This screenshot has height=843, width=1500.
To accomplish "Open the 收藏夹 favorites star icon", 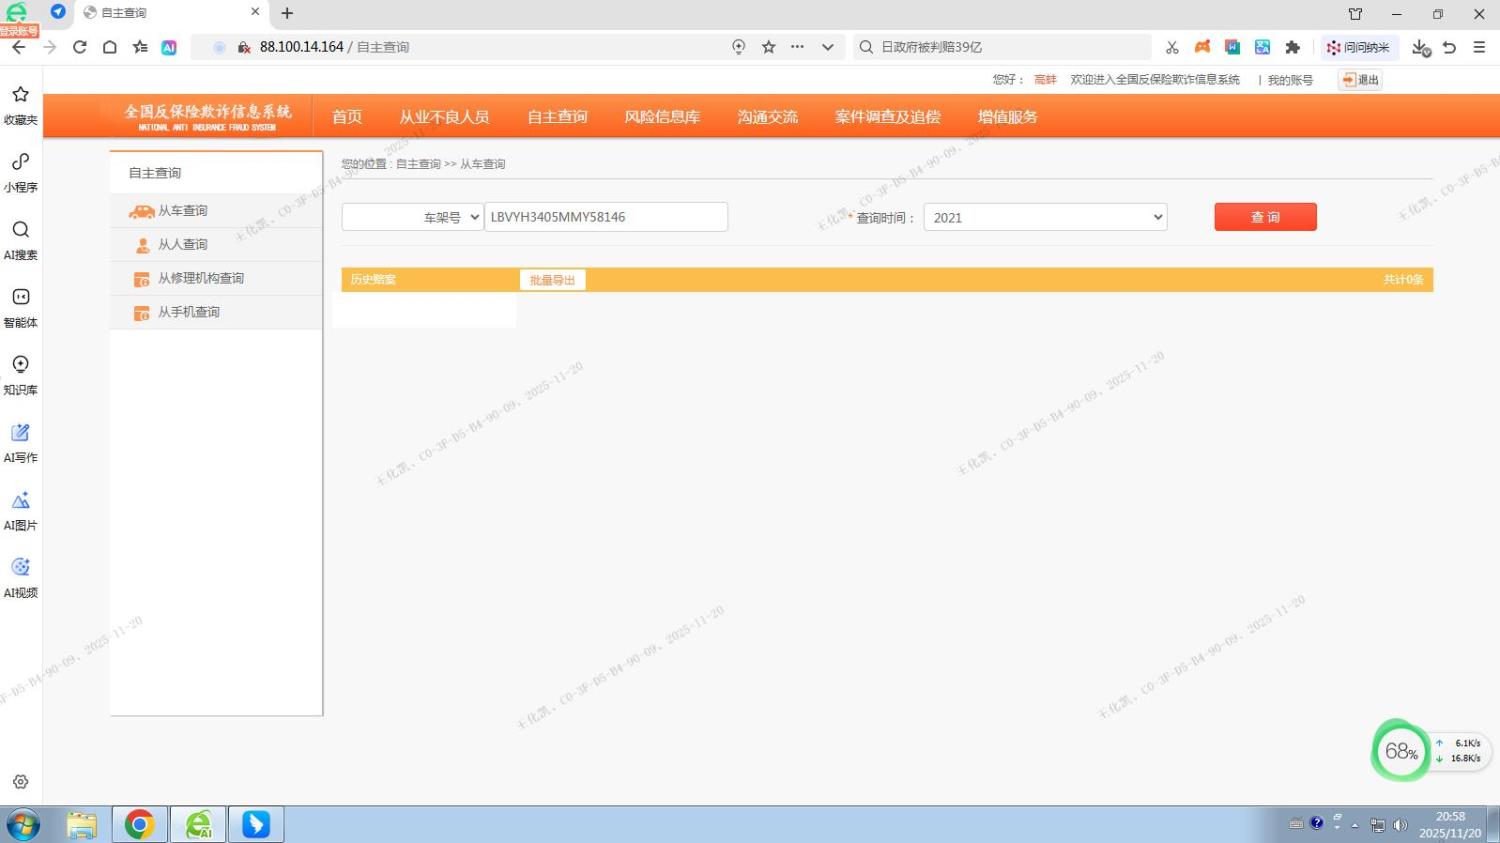I will (x=20, y=95).
